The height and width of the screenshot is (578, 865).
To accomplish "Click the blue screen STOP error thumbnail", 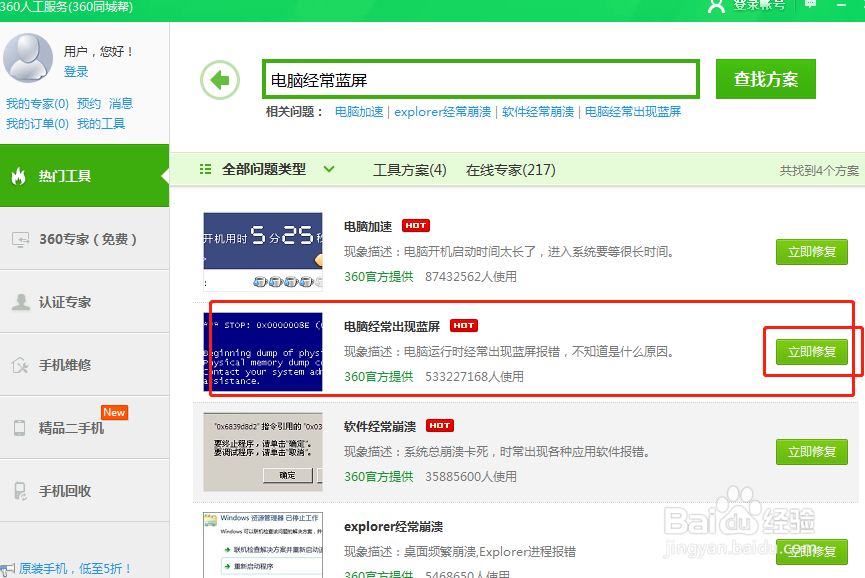I will [x=263, y=352].
